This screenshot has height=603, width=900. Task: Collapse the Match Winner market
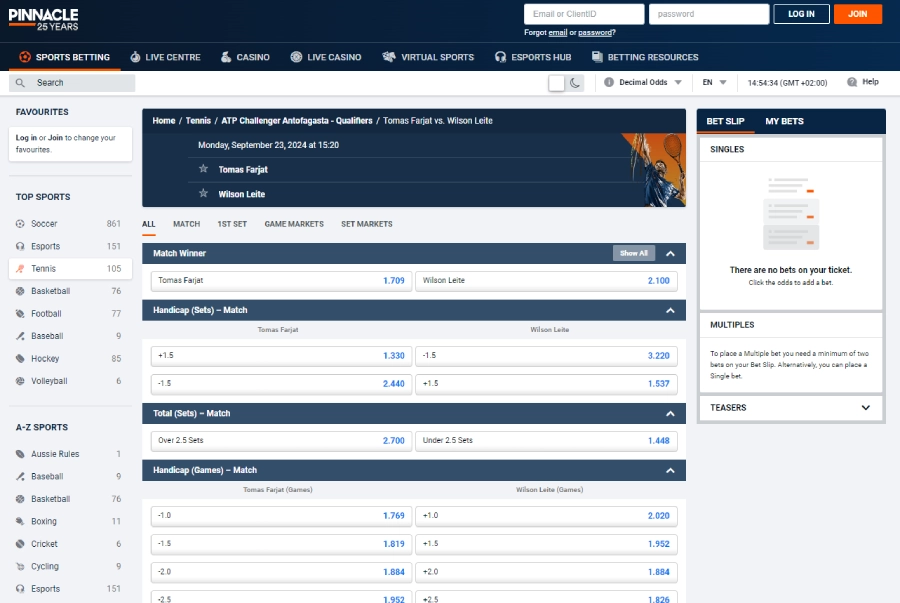tap(669, 253)
